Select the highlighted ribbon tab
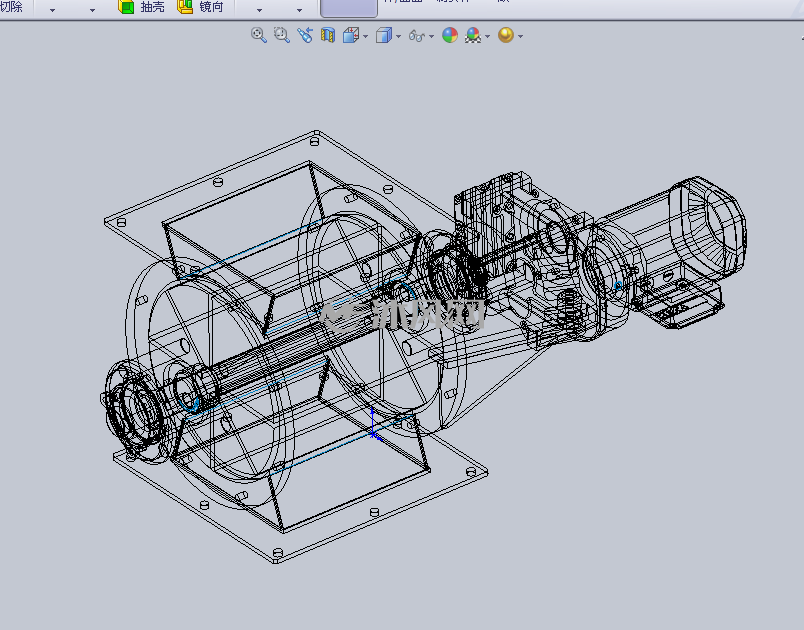This screenshot has width=804, height=630. [349, 8]
